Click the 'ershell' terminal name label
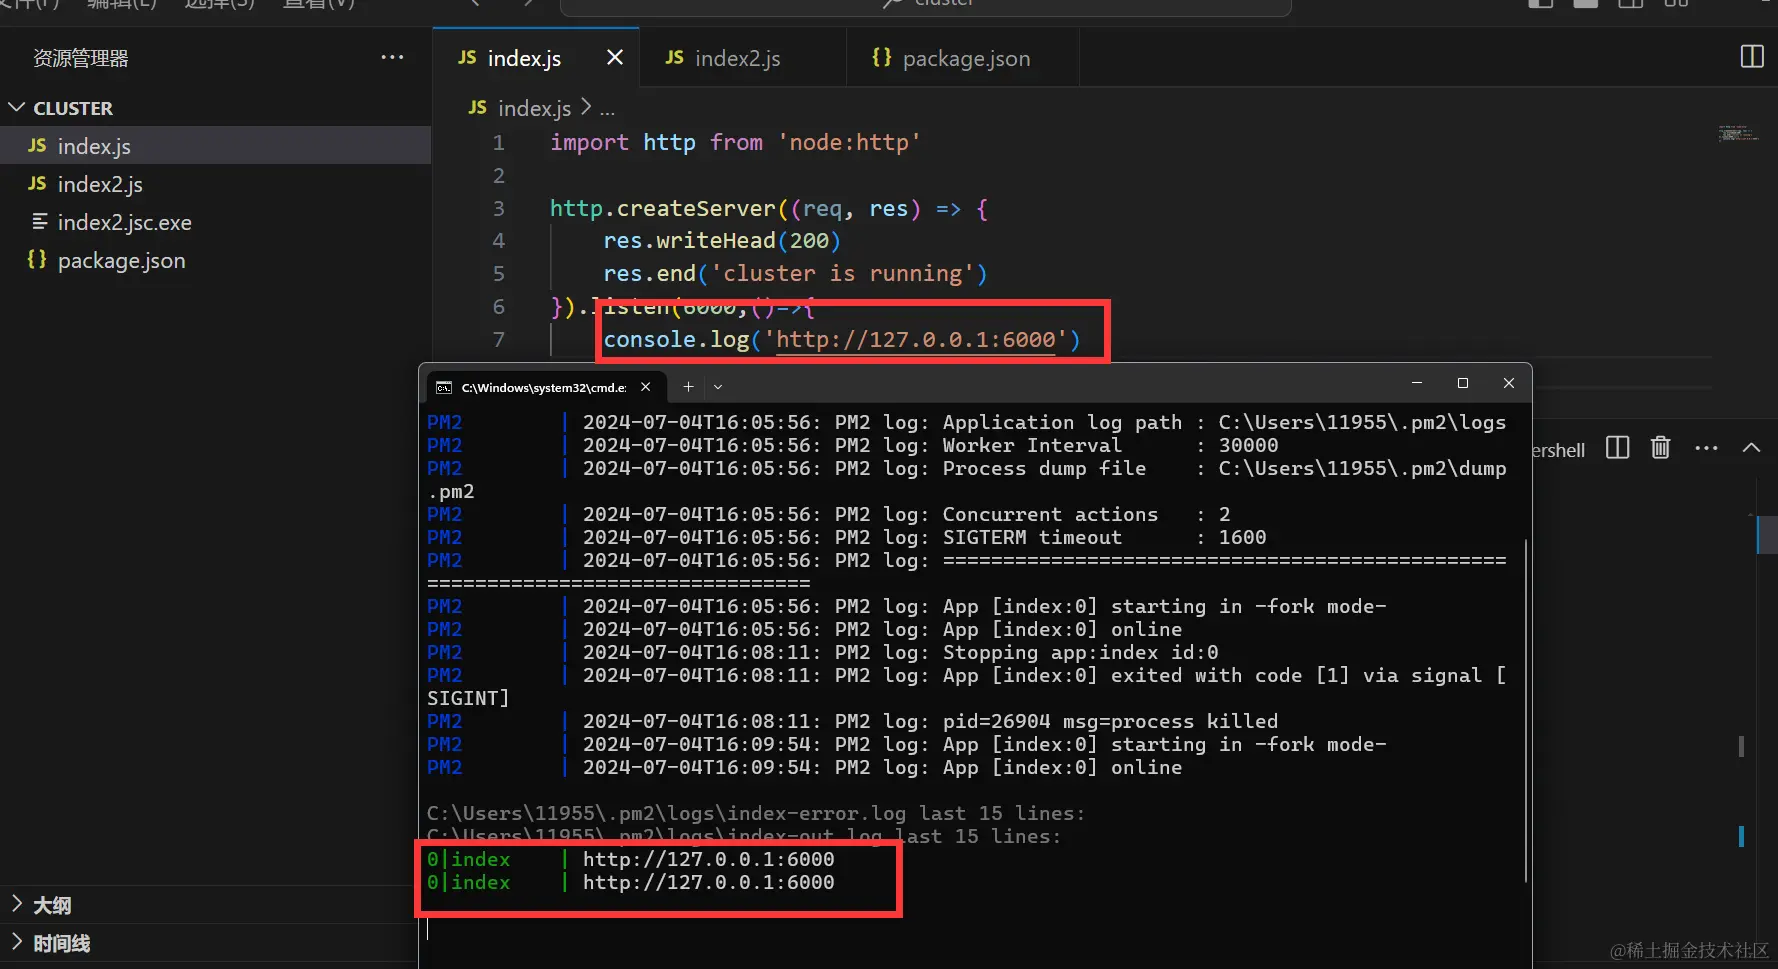The width and height of the screenshot is (1778, 969). coord(1558,450)
